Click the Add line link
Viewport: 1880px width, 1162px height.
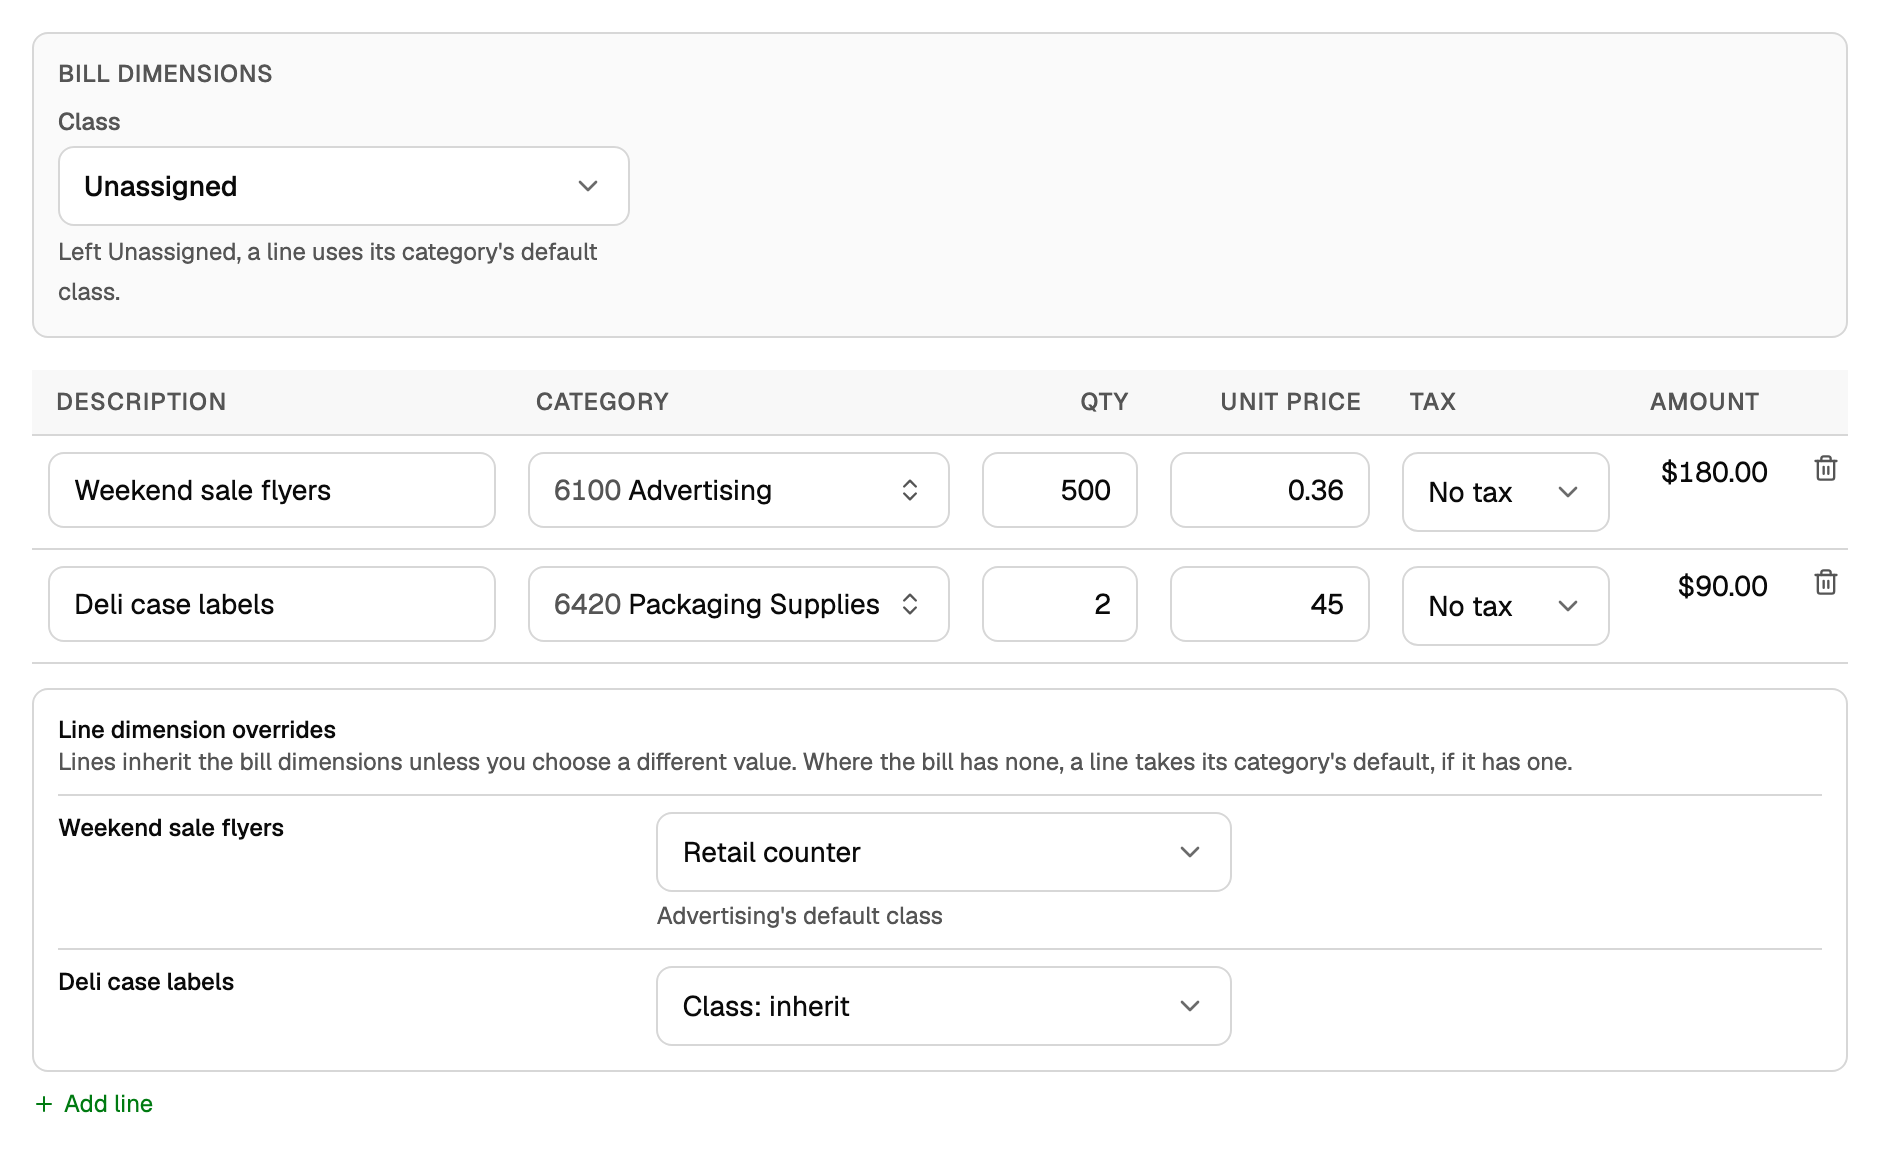(x=94, y=1104)
